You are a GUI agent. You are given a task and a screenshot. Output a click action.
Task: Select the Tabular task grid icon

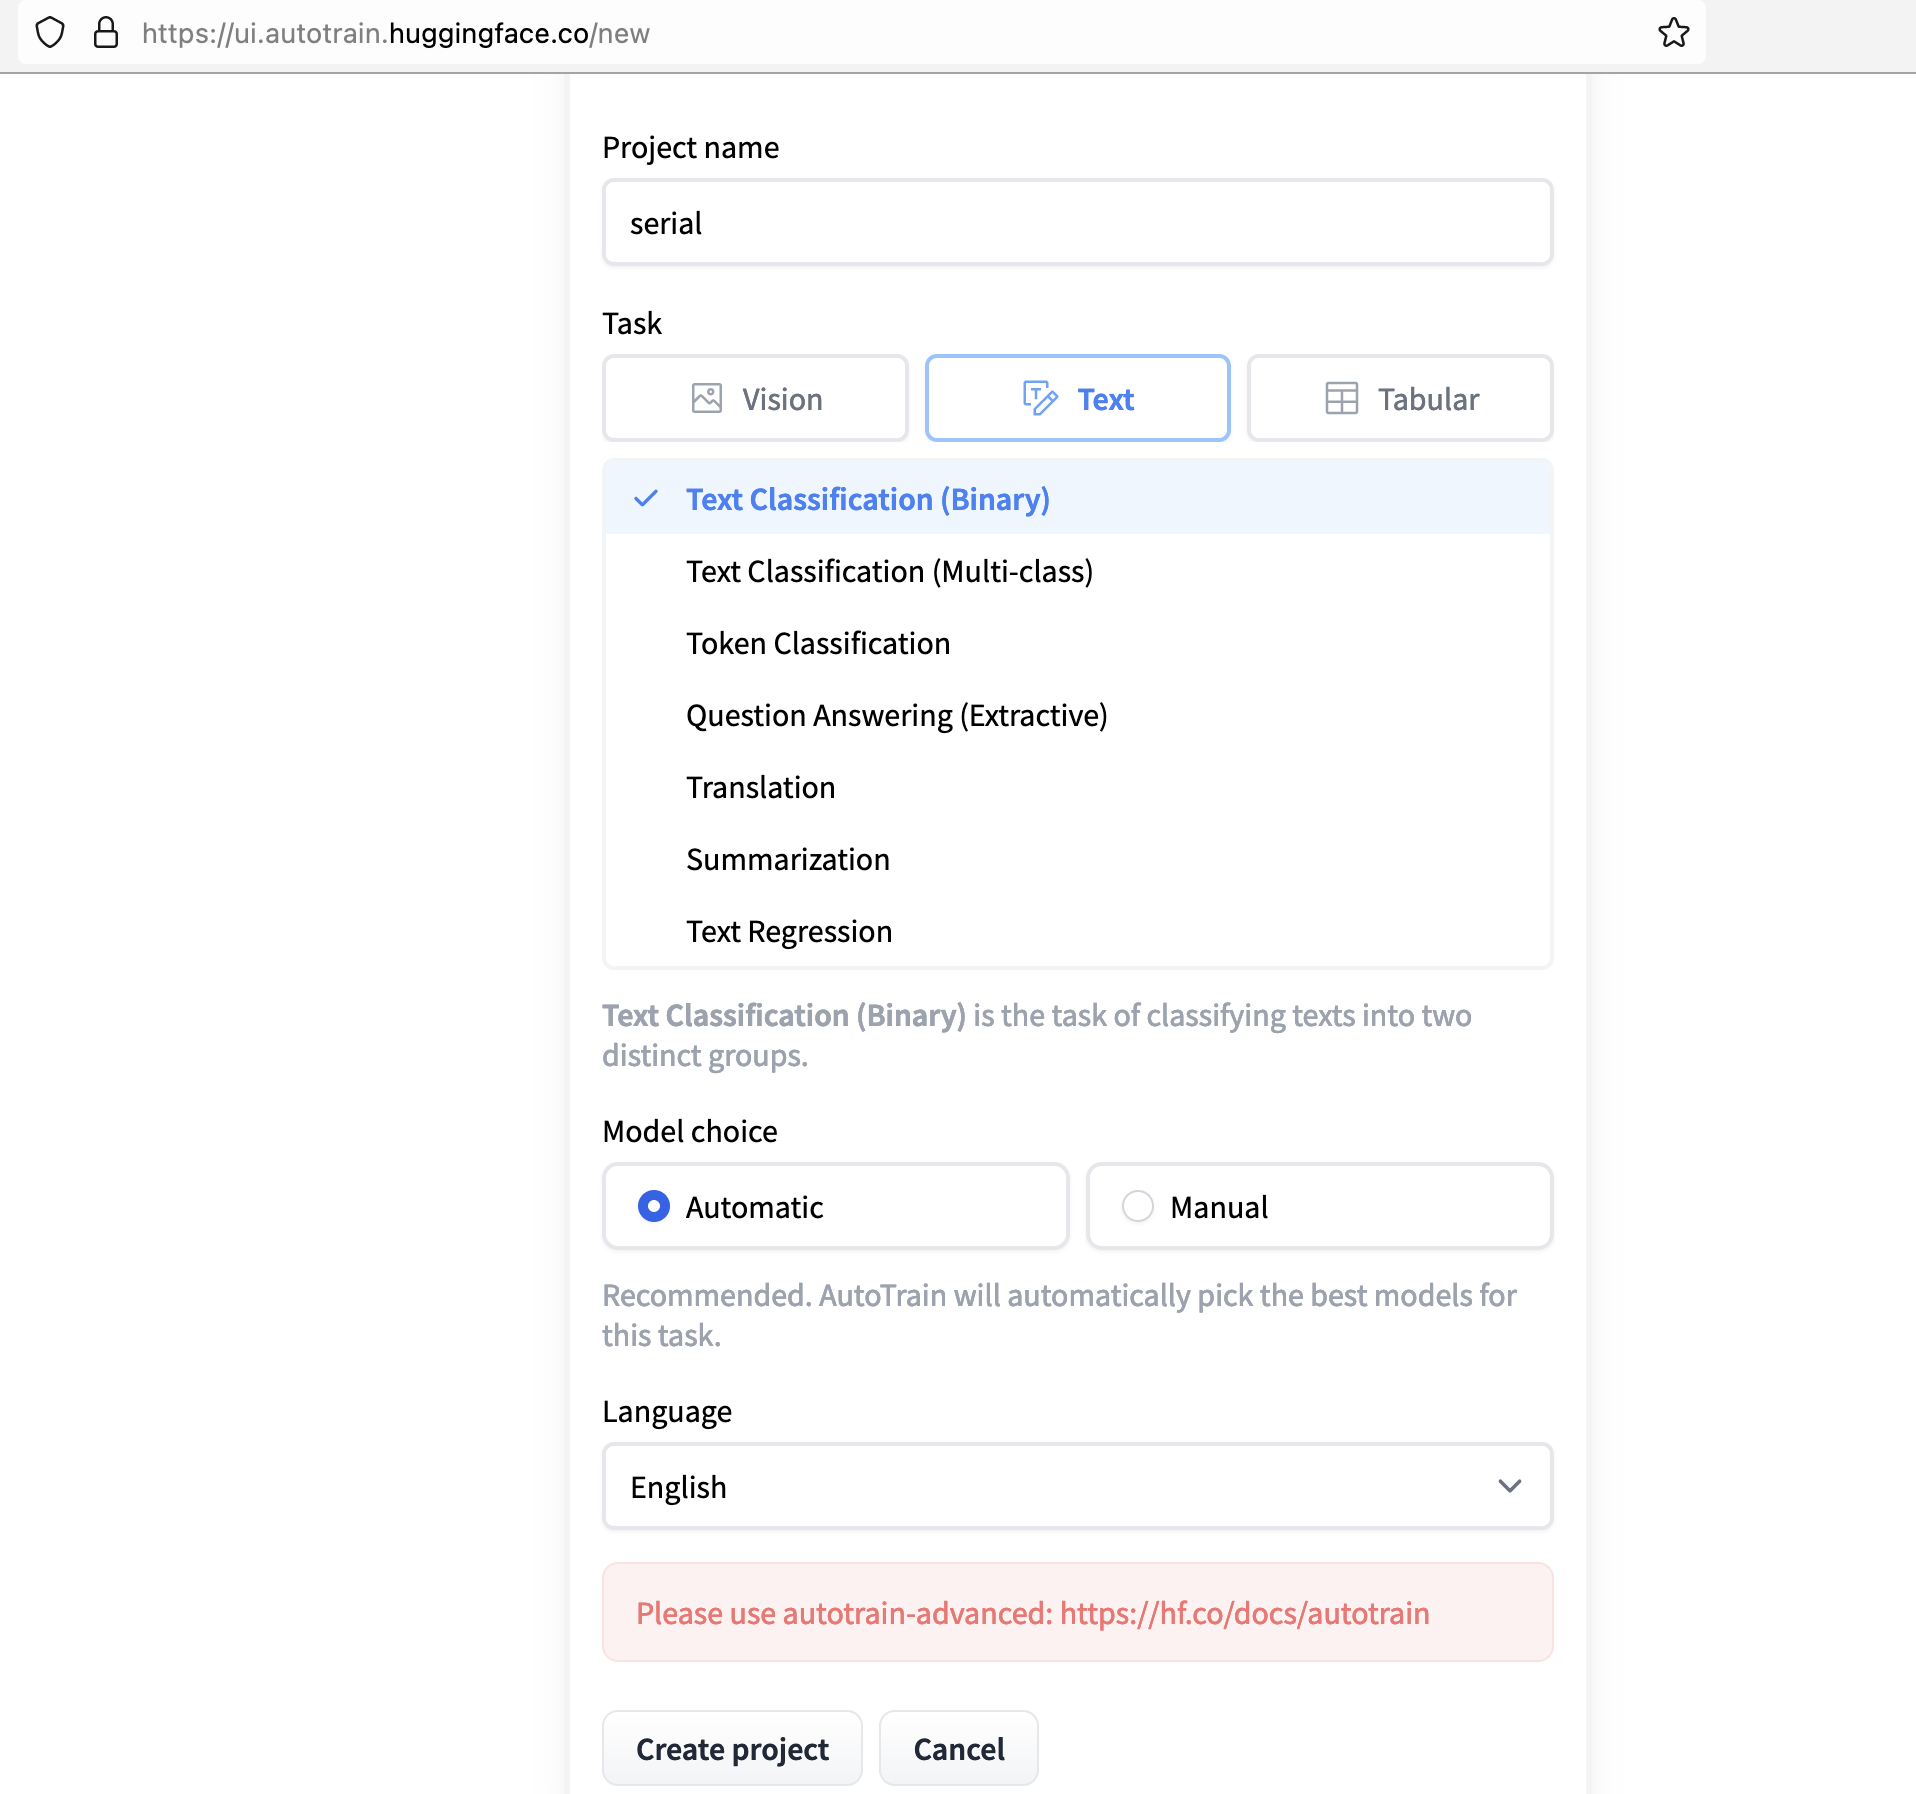pos(1340,398)
